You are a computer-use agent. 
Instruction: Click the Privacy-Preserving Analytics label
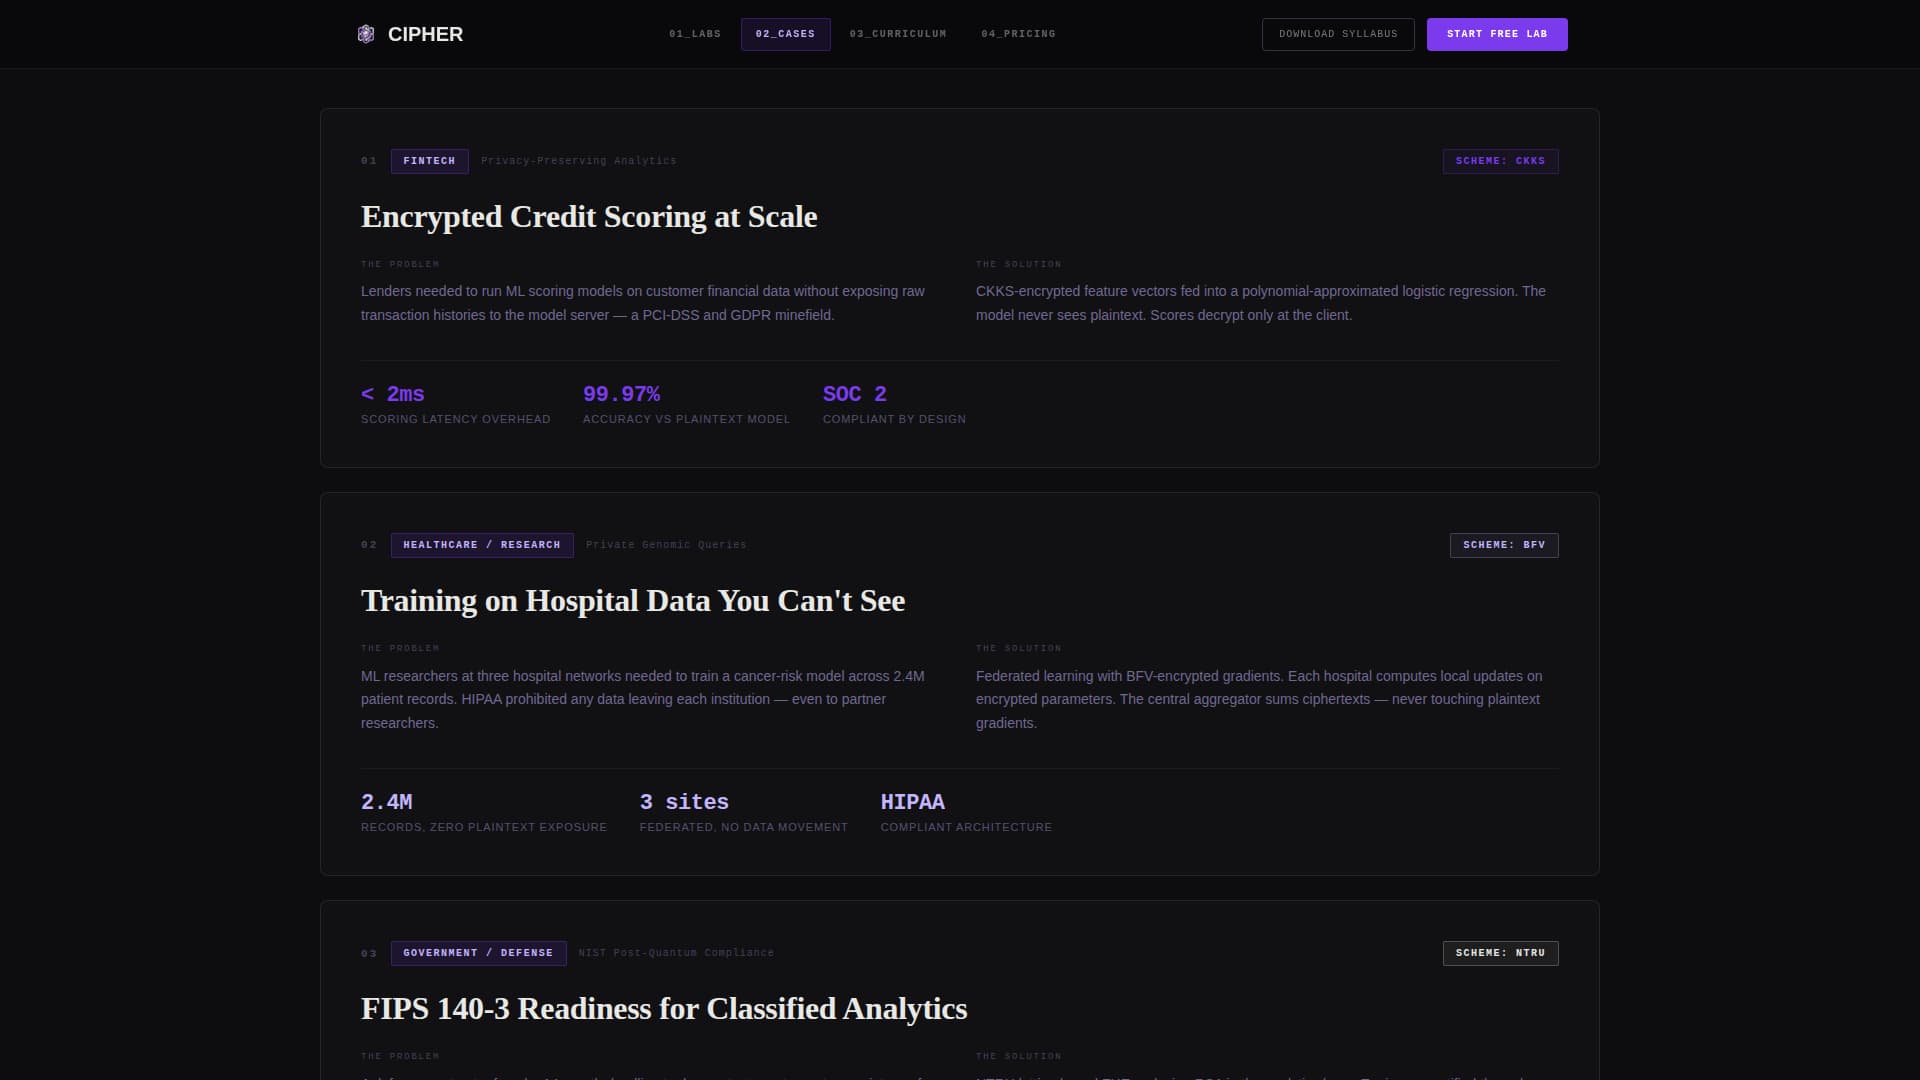click(x=579, y=161)
